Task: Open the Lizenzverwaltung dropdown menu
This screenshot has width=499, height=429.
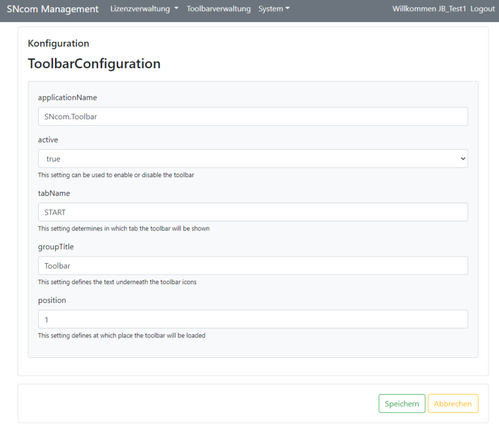Action: tap(144, 9)
